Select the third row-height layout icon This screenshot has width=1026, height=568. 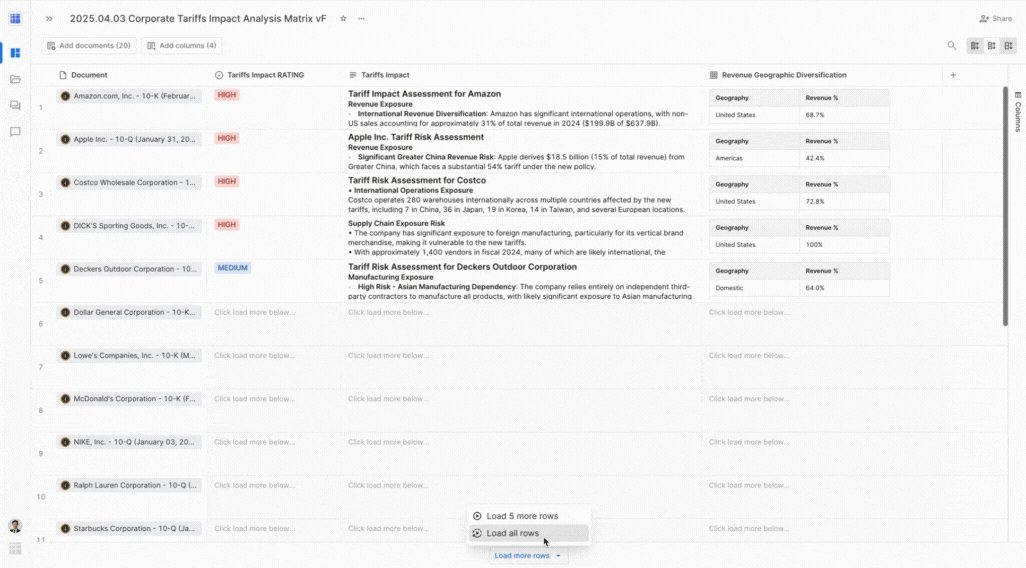click(x=1008, y=46)
